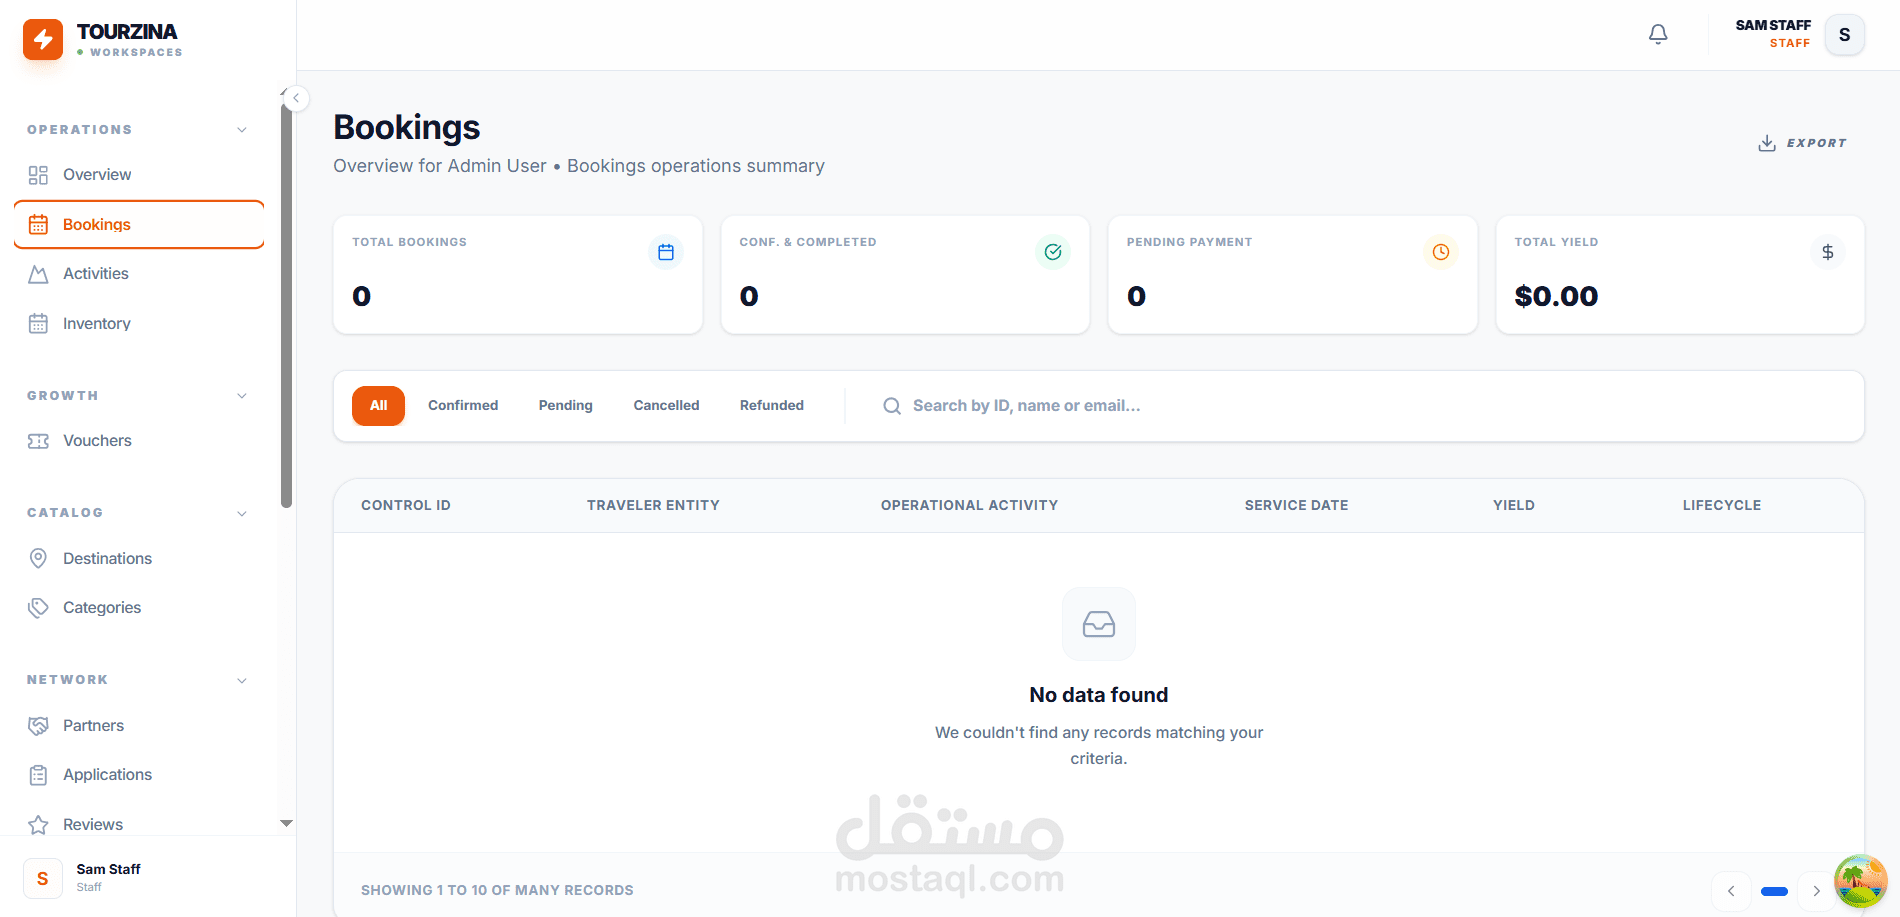Open Categories in the sidebar
The width and height of the screenshot is (1900, 917).
[139, 608]
